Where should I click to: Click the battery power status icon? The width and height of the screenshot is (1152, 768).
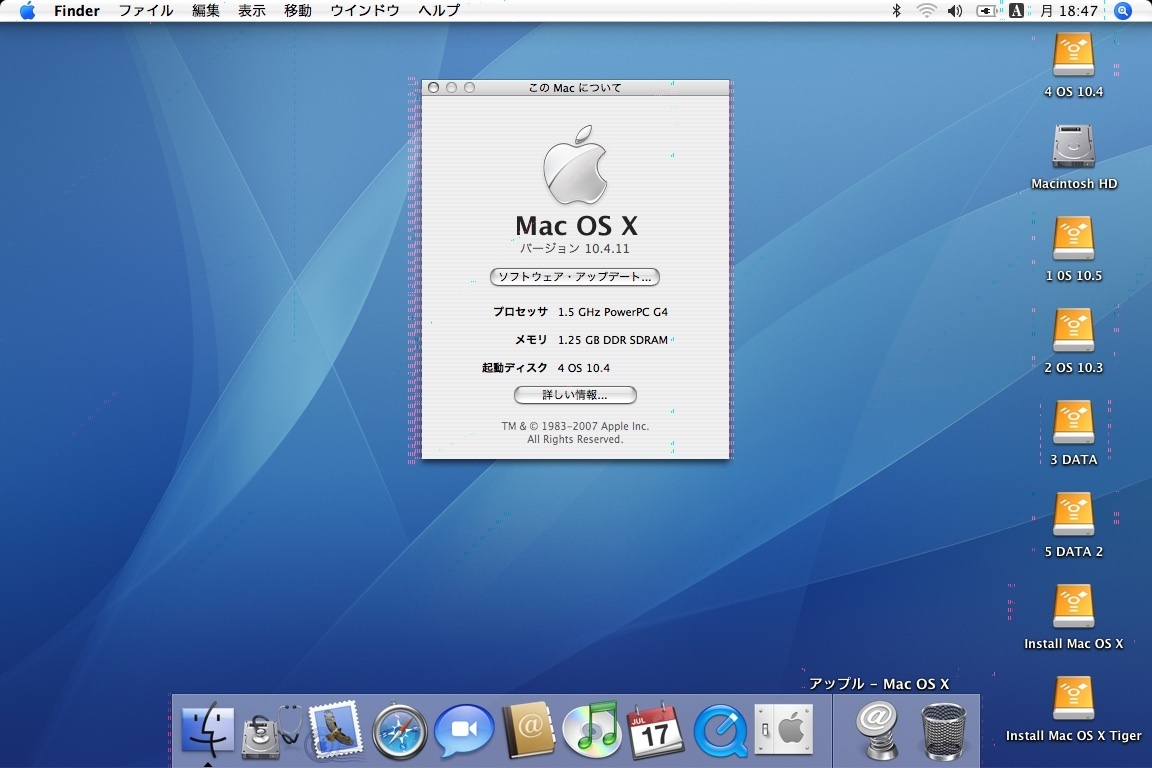[x=987, y=10]
